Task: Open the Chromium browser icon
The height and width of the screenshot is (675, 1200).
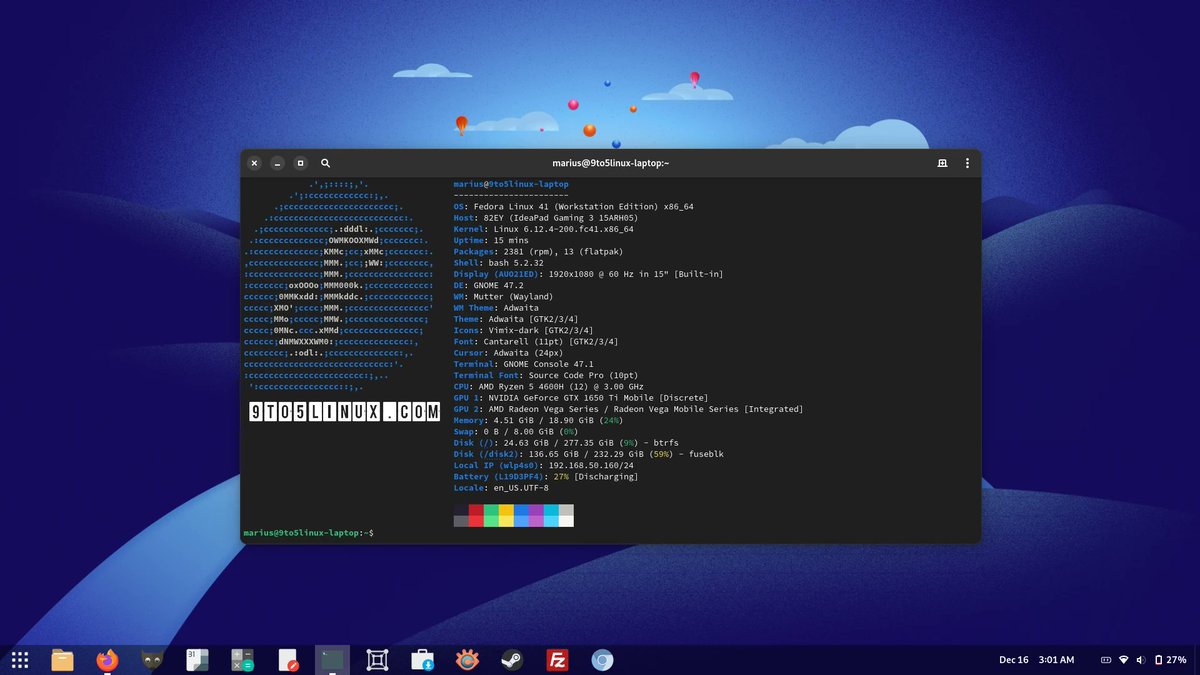Action: (x=601, y=660)
